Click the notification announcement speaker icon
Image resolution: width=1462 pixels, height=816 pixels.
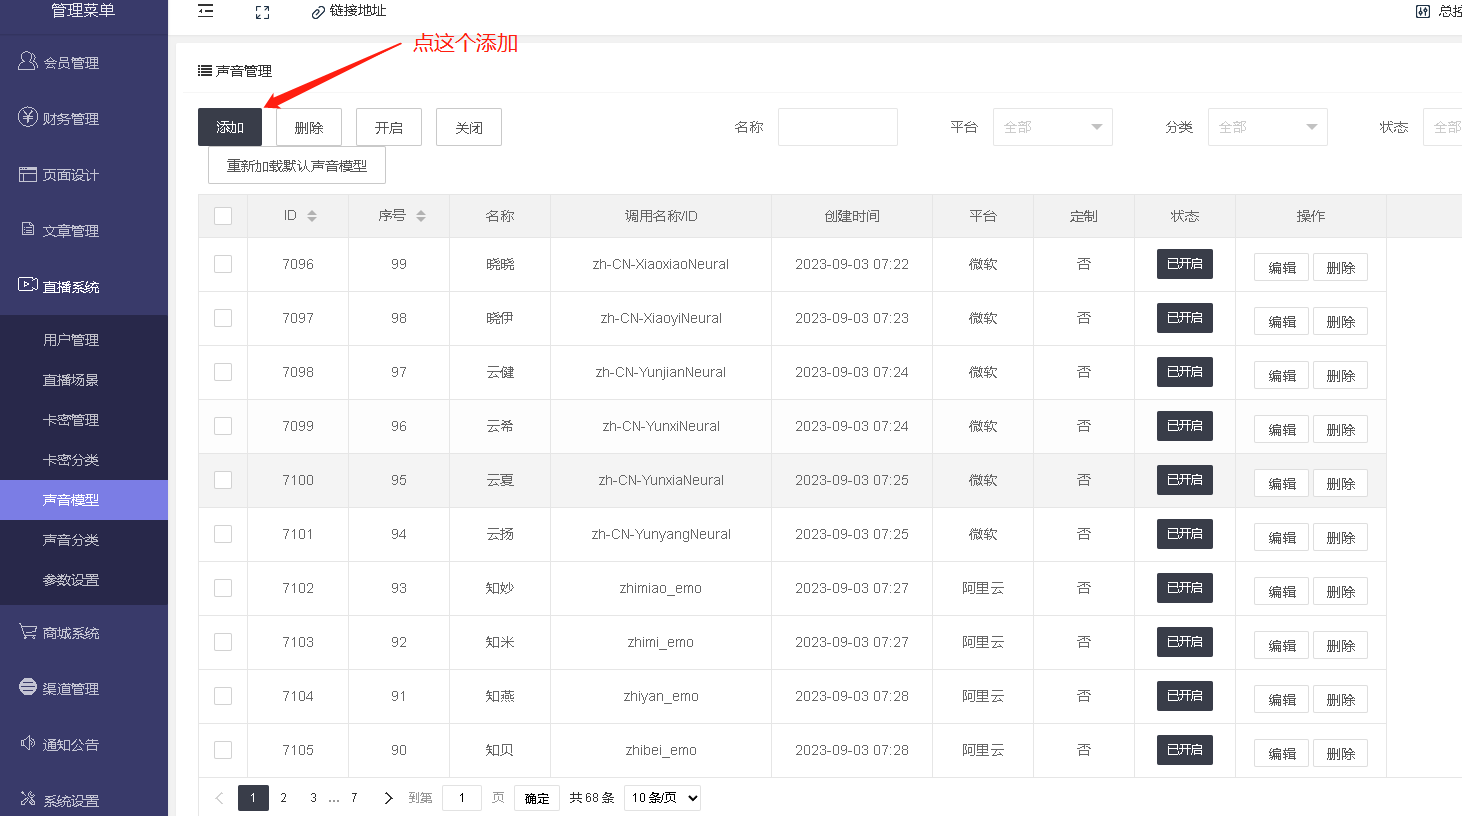point(28,743)
